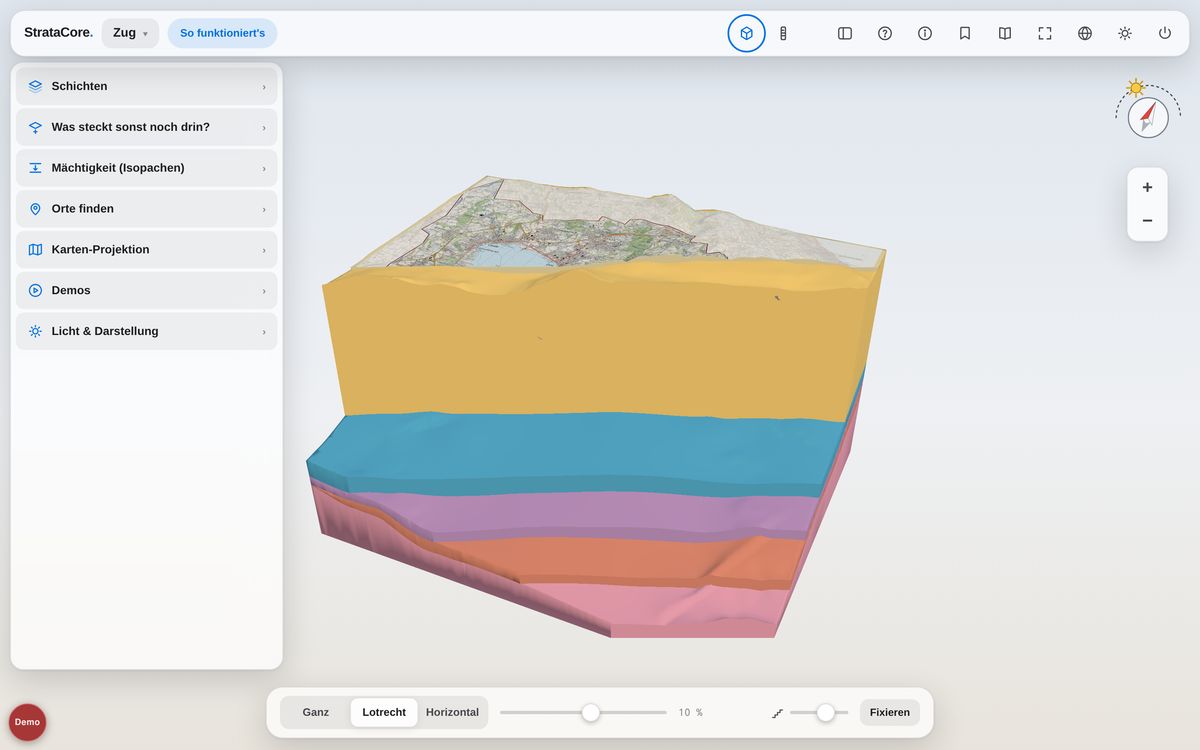1200x750 pixels.
Task: Click the yellow sun above the compass
Action: point(1135,87)
